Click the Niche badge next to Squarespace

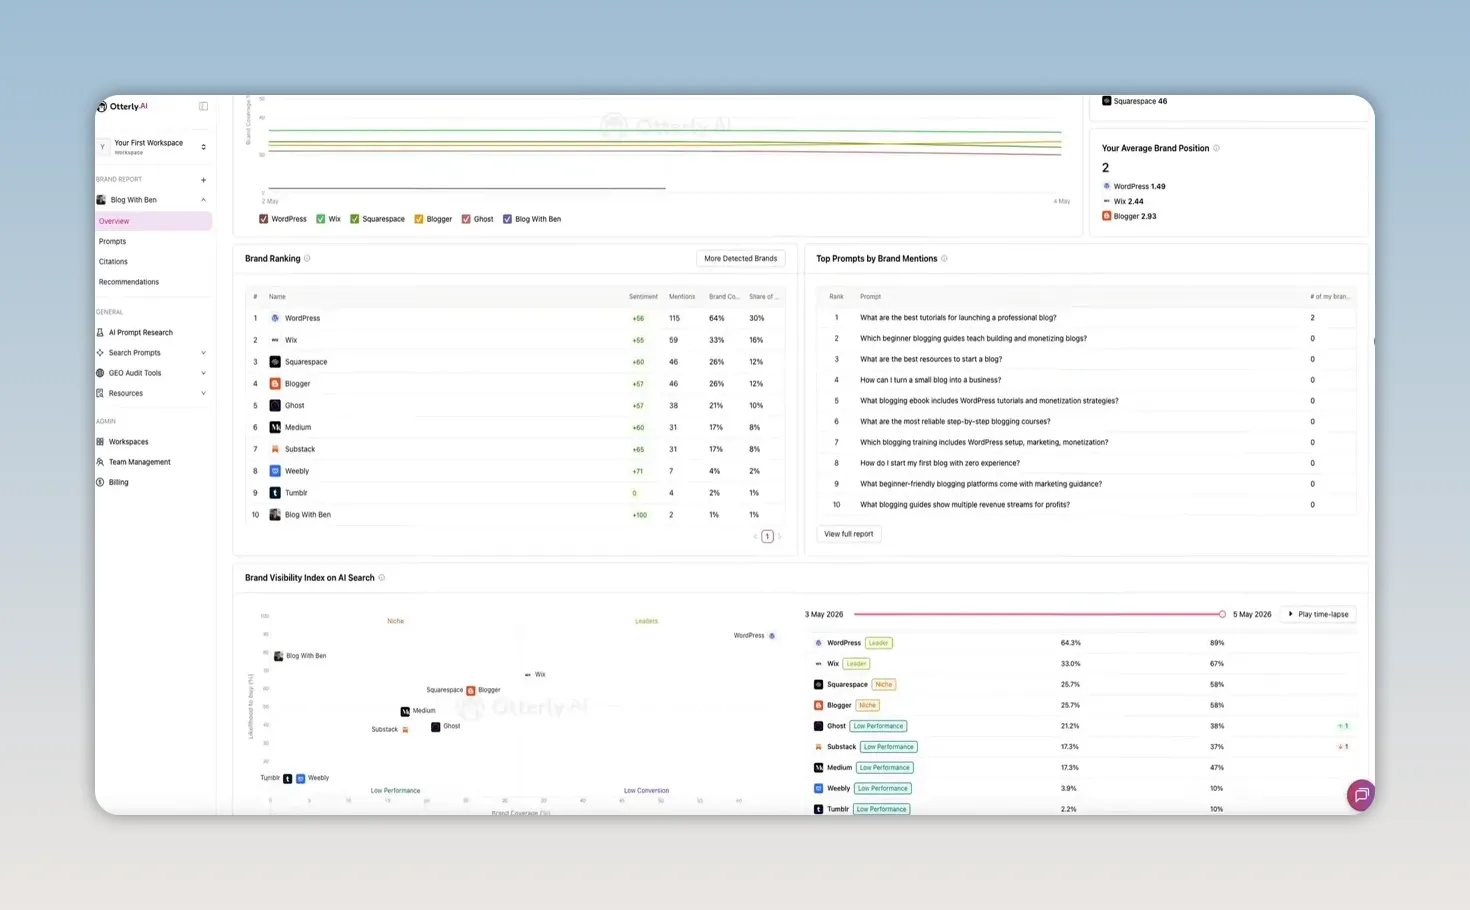tap(883, 685)
